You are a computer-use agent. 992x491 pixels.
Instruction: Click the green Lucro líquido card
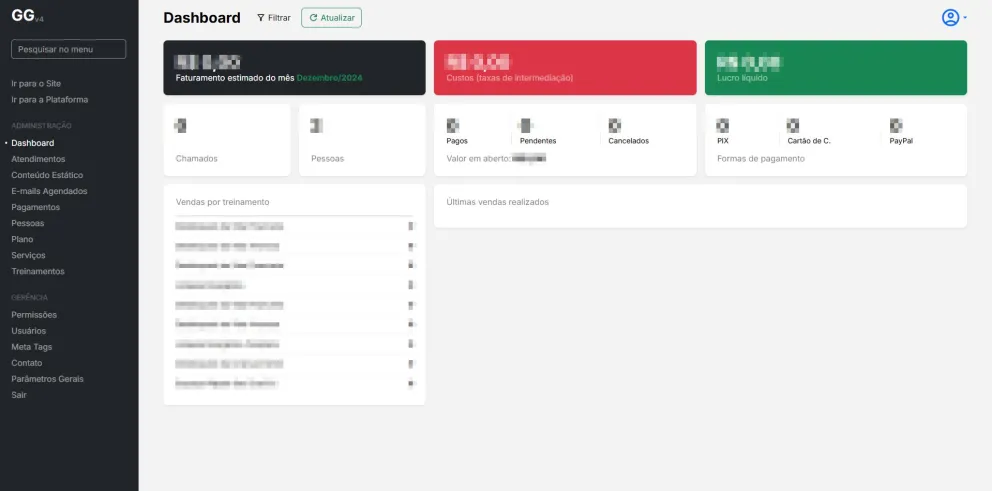point(836,68)
